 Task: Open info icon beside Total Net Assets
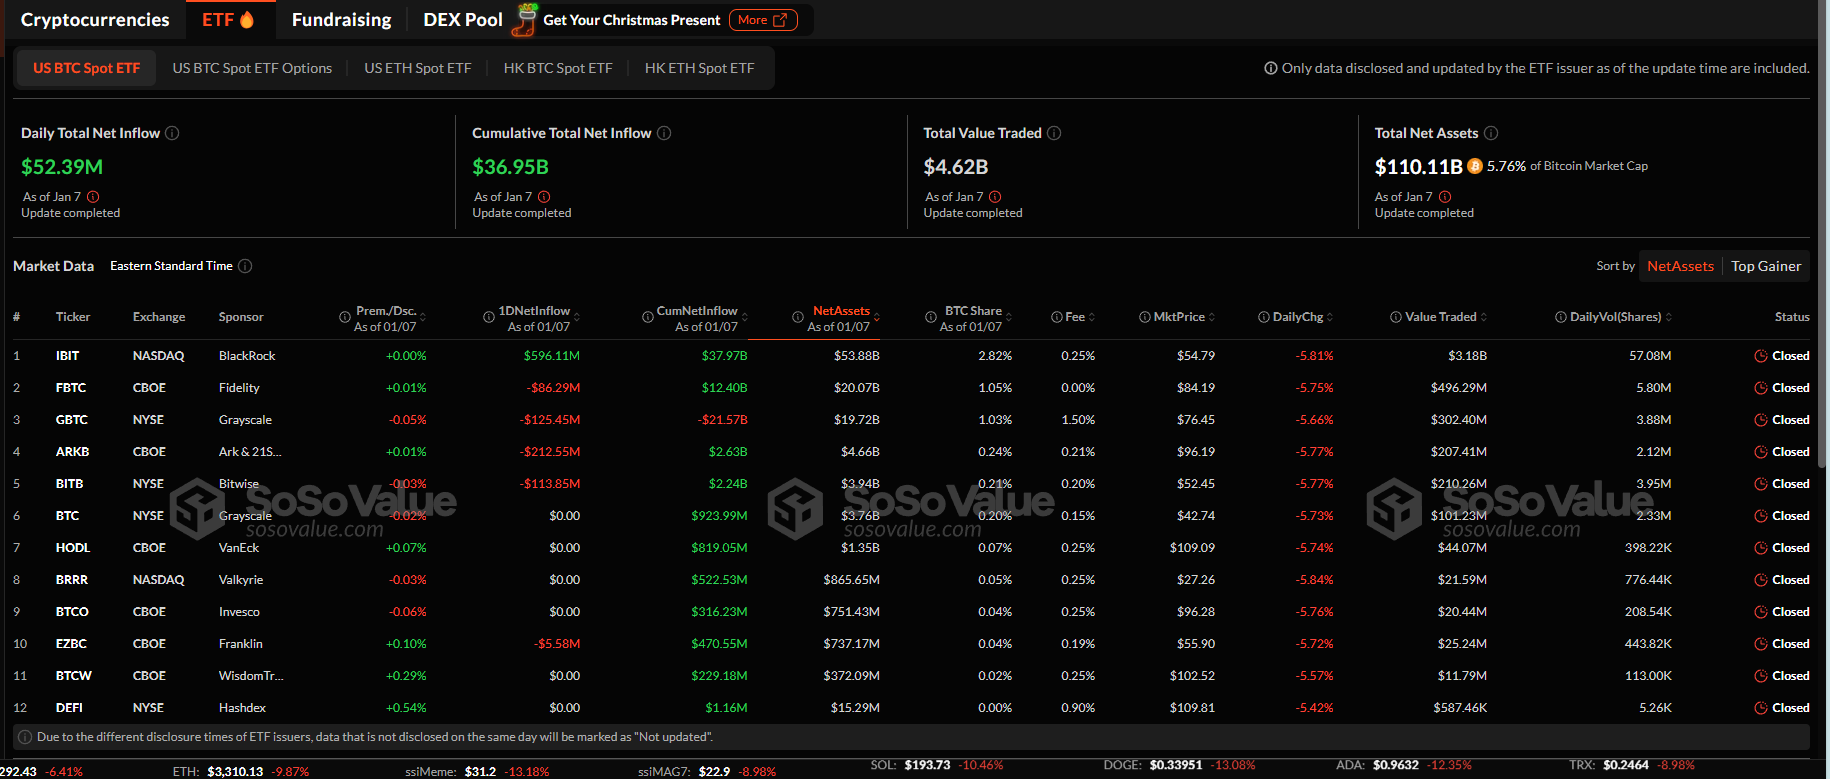[x=1491, y=133]
